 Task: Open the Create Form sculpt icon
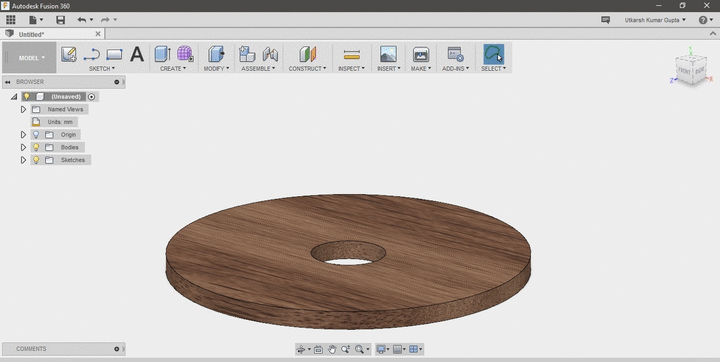click(x=185, y=54)
